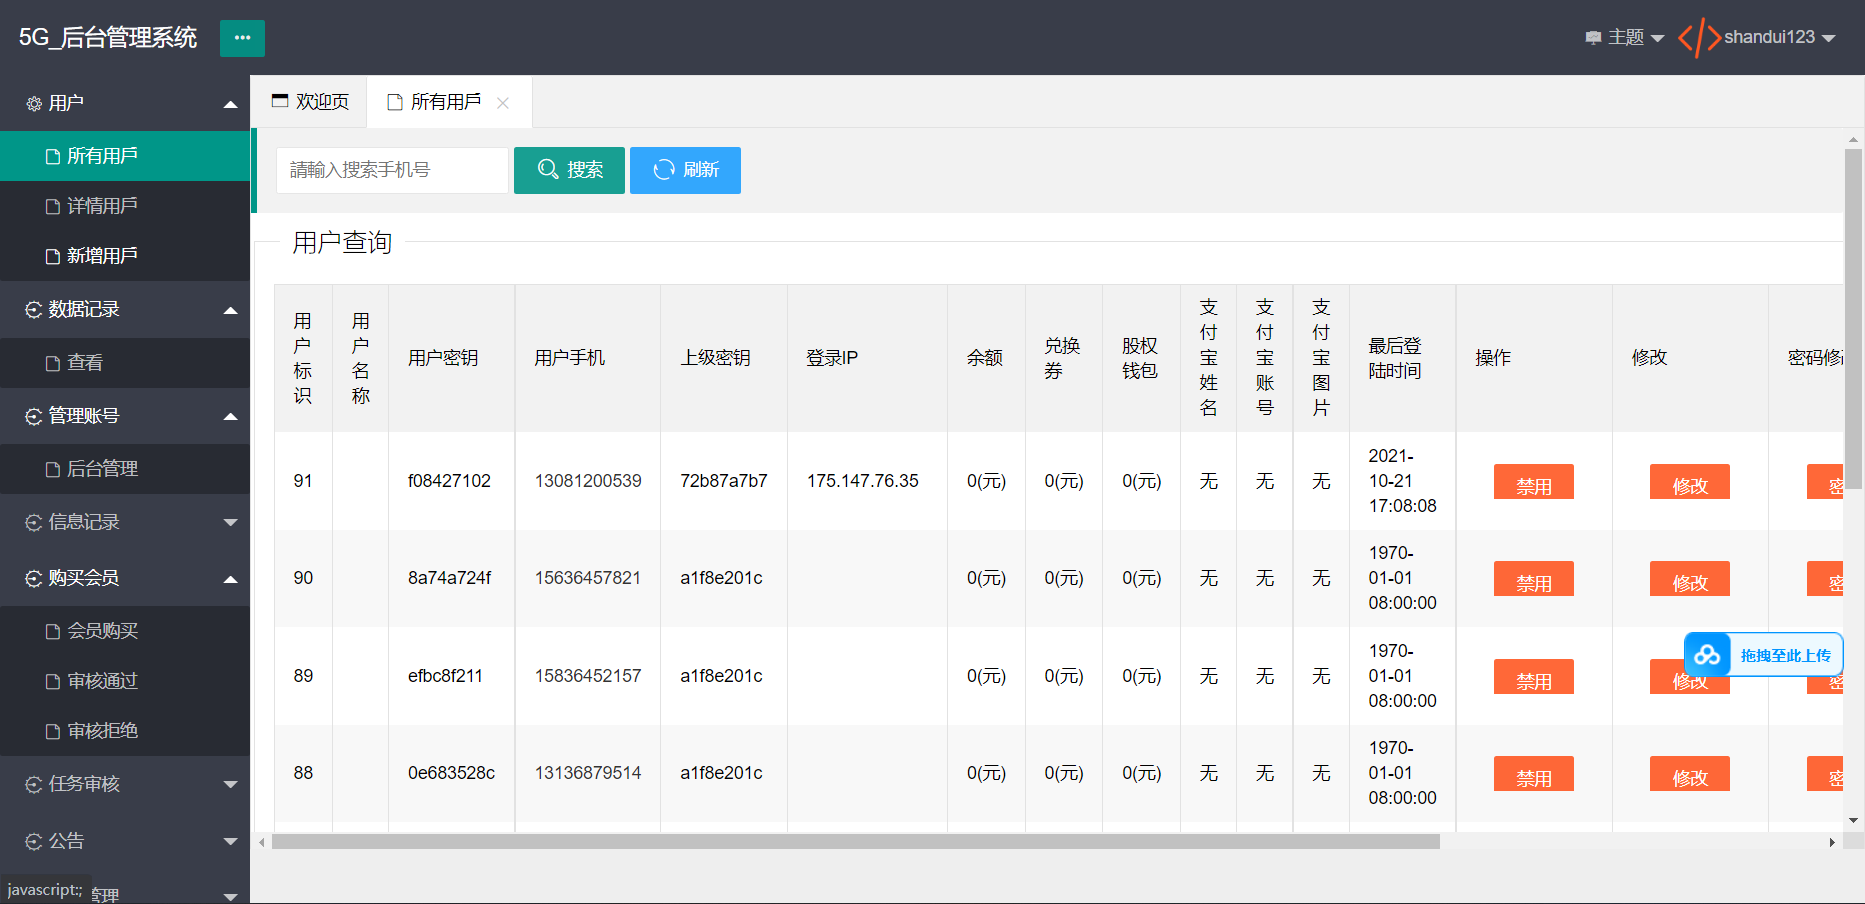Click 修改 for user 88
The image size is (1865, 904).
point(1690,774)
